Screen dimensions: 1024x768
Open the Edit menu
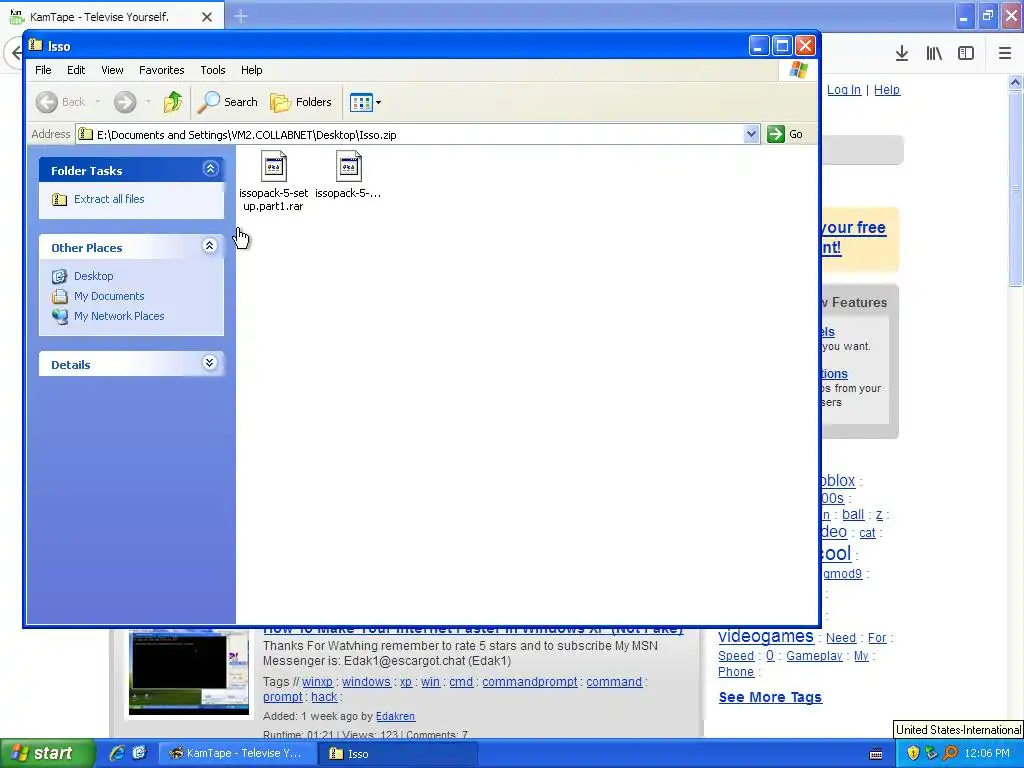click(x=76, y=70)
